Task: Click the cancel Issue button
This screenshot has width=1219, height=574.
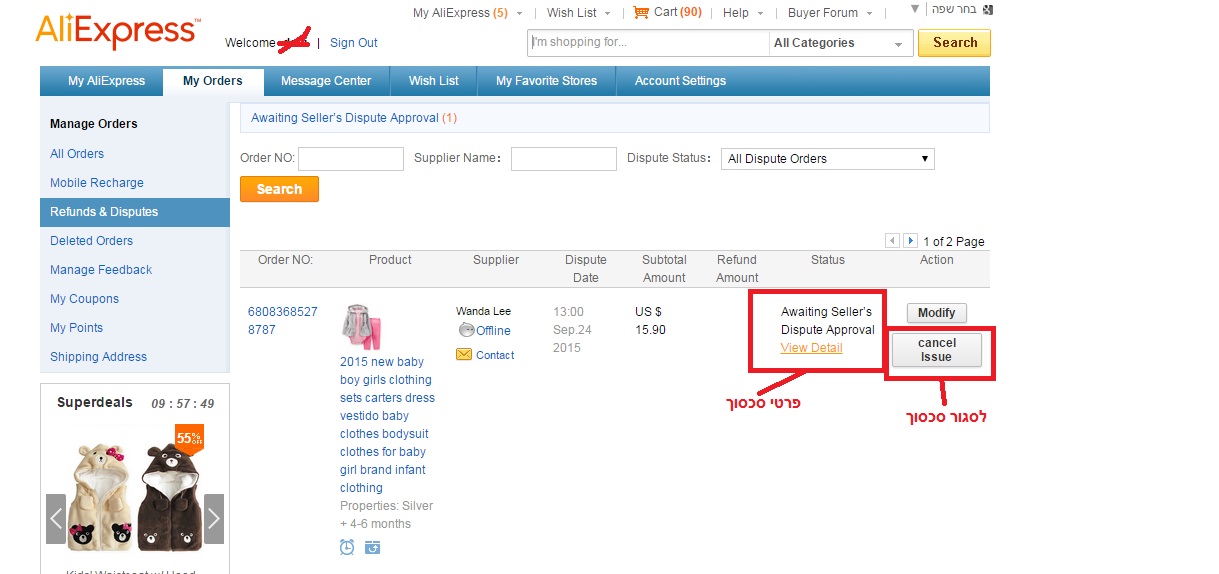Action: (937, 350)
